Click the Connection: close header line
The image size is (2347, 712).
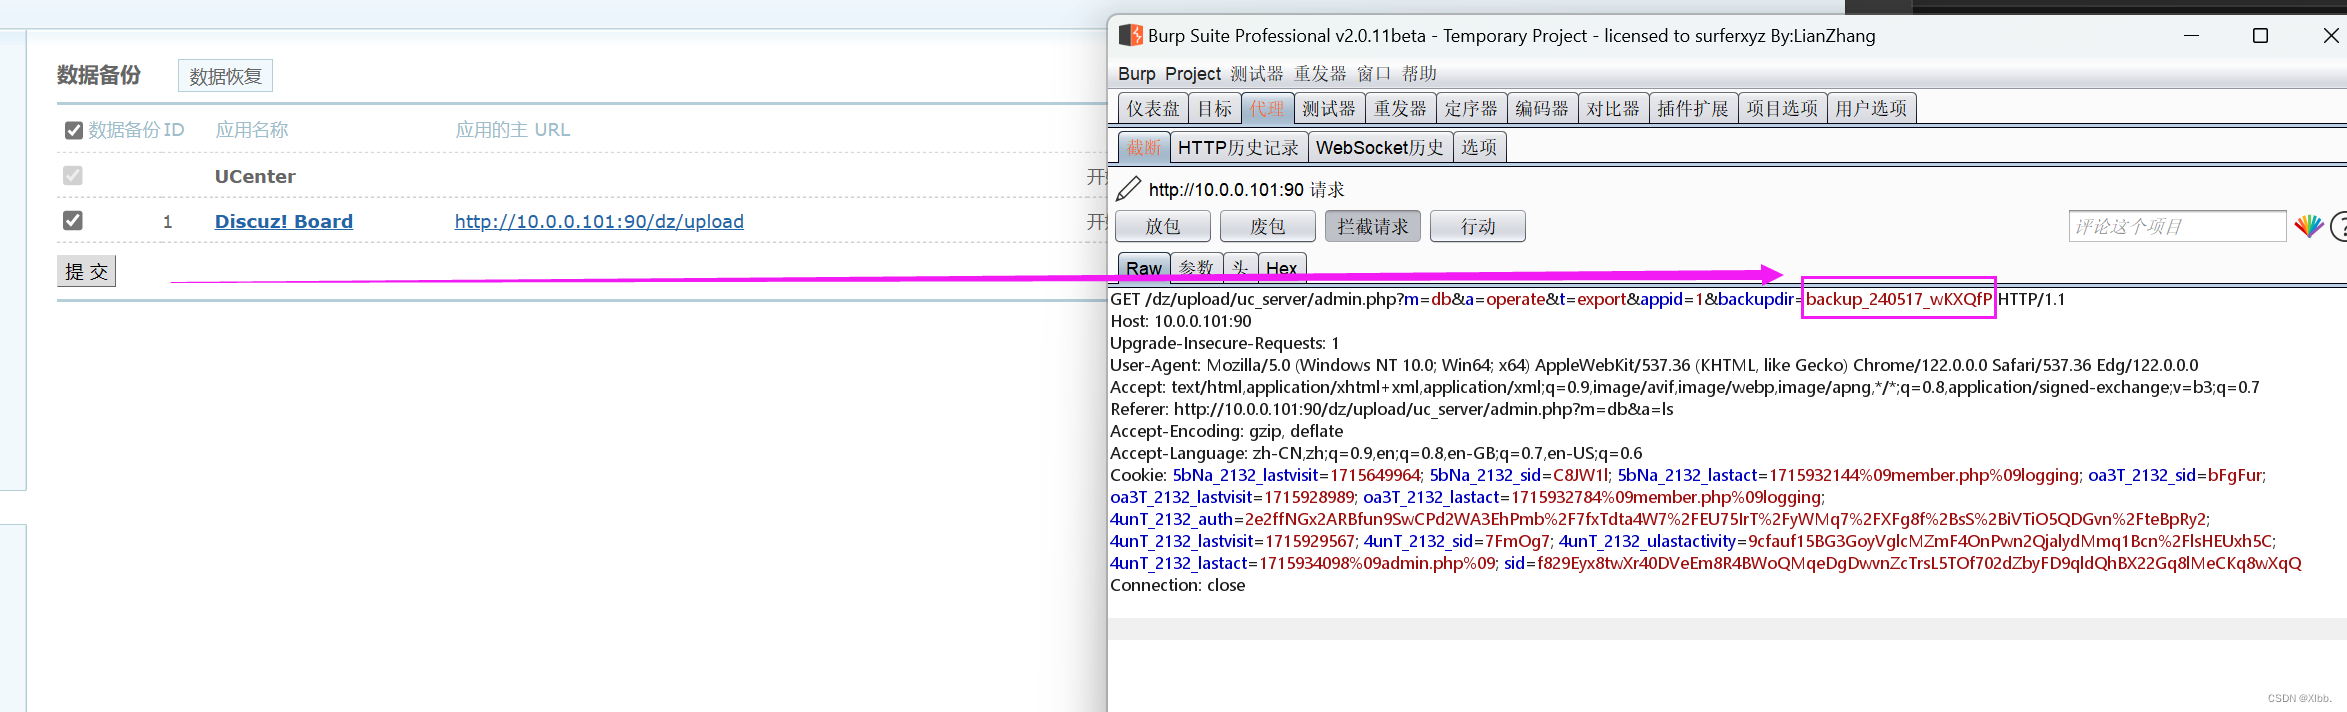[1178, 585]
